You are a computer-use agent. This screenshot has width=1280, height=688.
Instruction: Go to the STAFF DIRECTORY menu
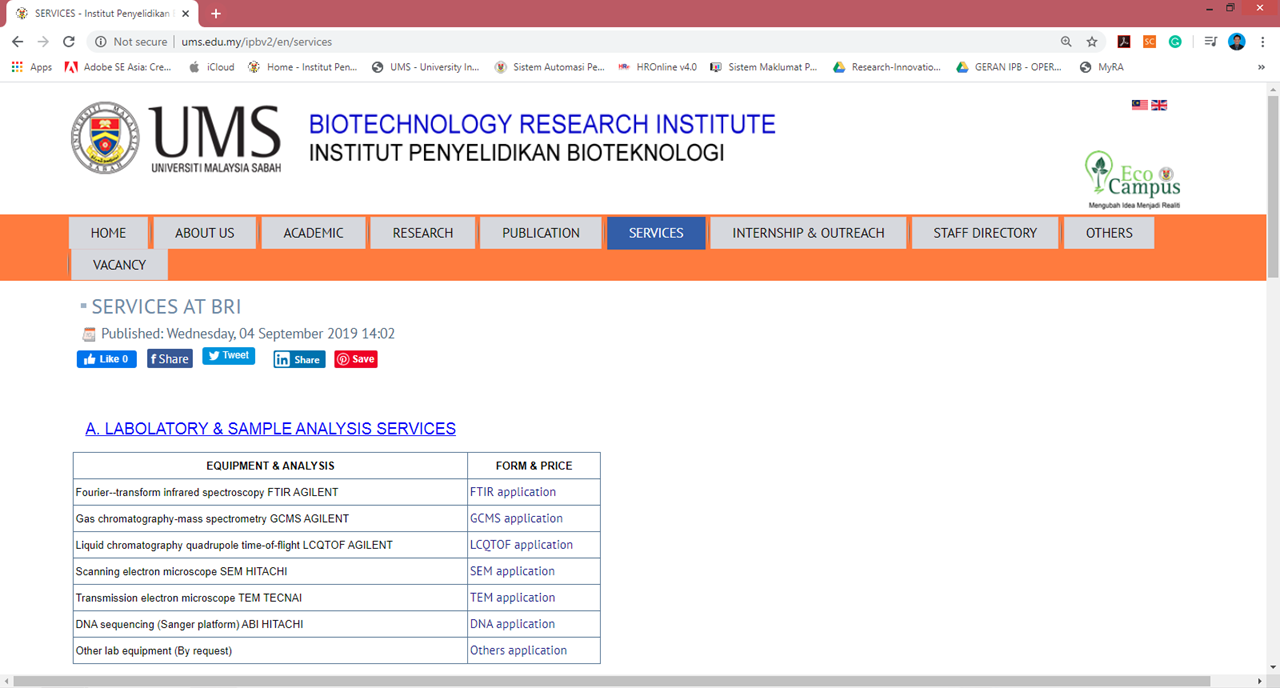click(984, 233)
